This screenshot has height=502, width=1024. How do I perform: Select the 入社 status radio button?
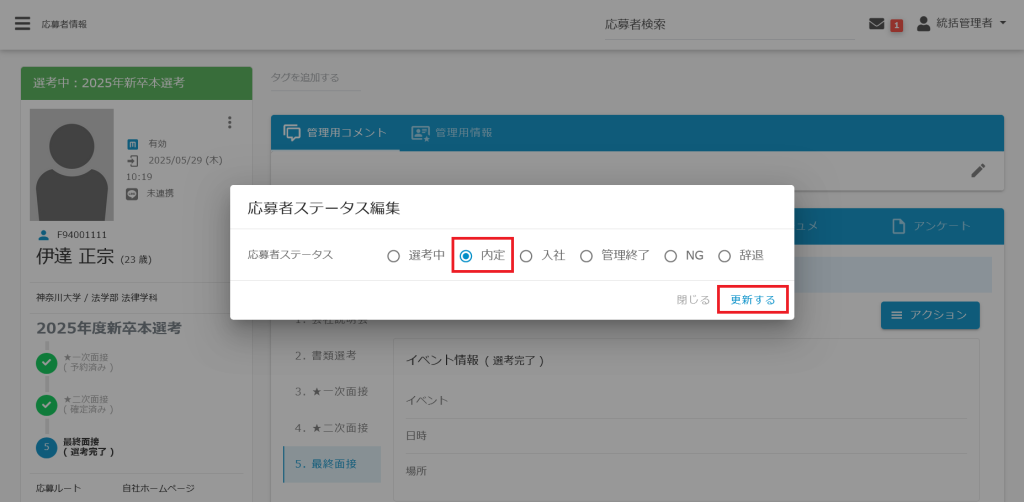pyautogui.click(x=526, y=256)
